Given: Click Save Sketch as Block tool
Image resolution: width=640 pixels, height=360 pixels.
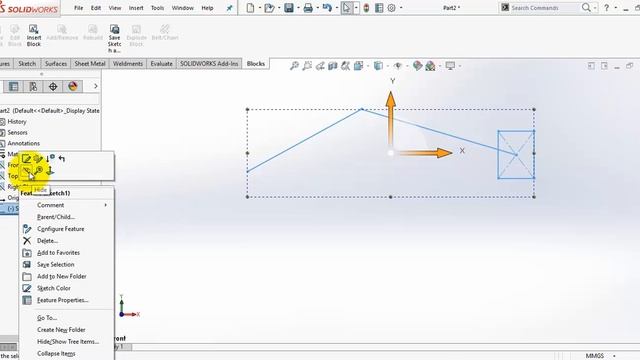Looking at the screenshot, I should point(114,38).
